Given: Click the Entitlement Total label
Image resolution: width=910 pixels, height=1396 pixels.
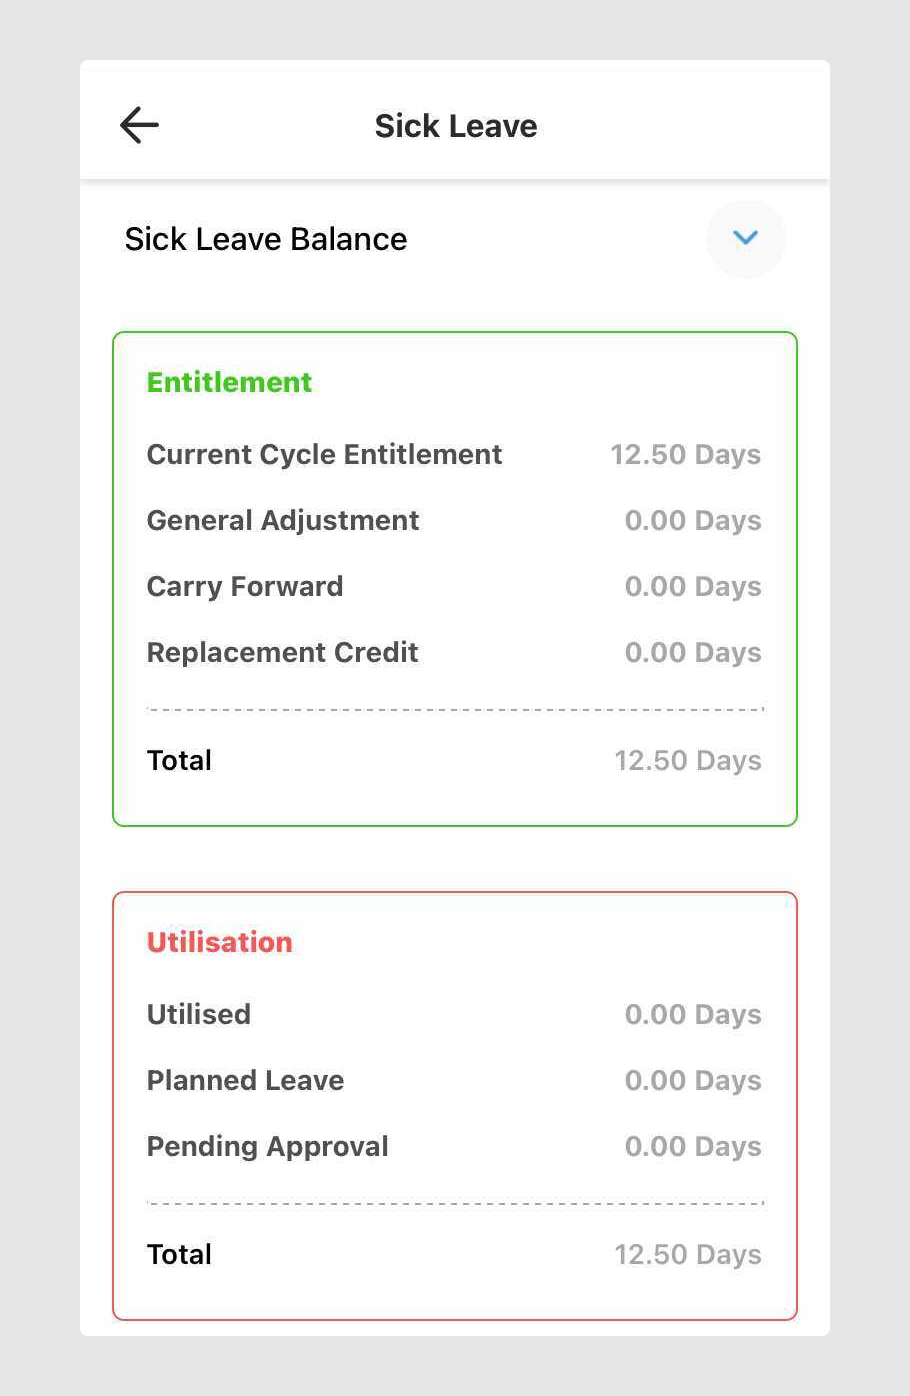Looking at the screenshot, I should pyautogui.click(x=179, y=760).
